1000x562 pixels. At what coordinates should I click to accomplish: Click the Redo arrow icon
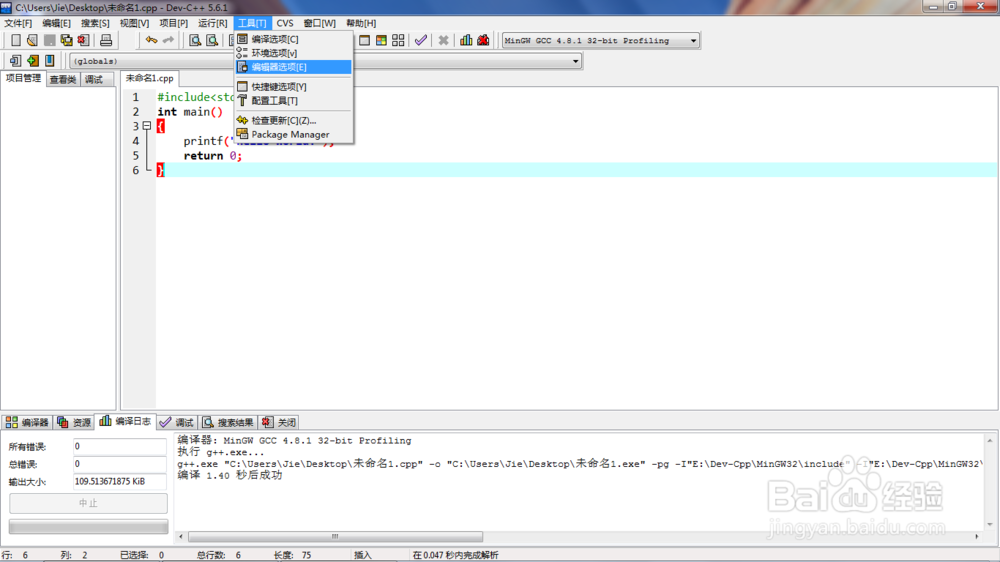pyautogui.click(x=168, y=40)
